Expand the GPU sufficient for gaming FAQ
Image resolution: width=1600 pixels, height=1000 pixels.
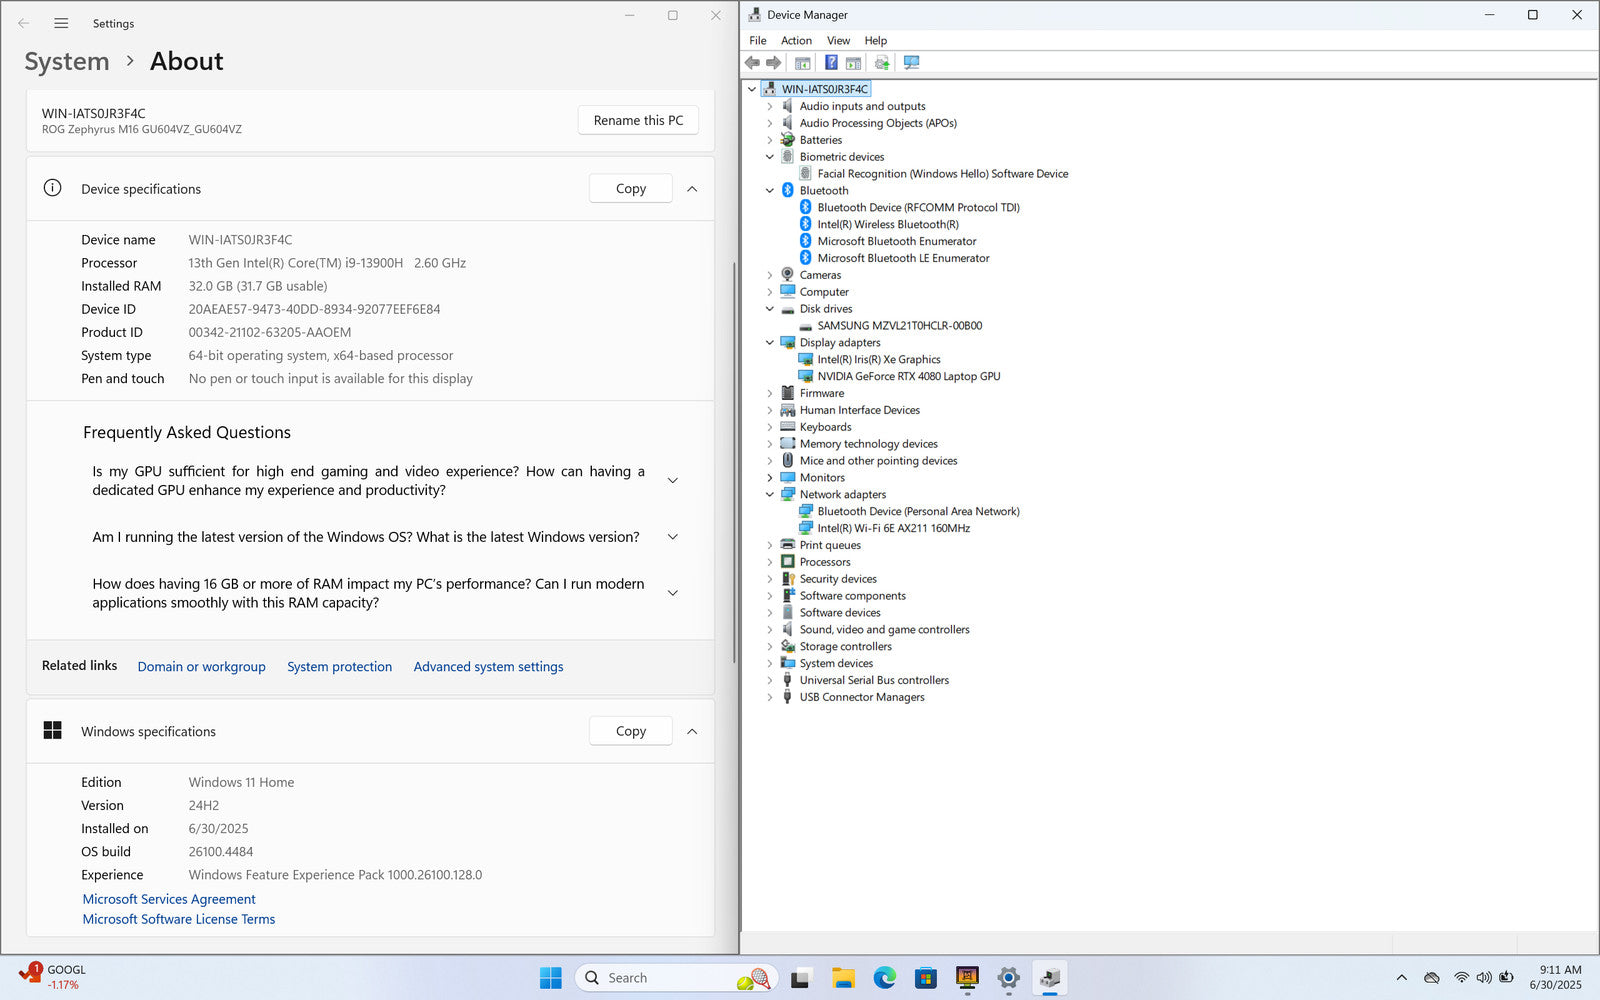click(673, 481)
